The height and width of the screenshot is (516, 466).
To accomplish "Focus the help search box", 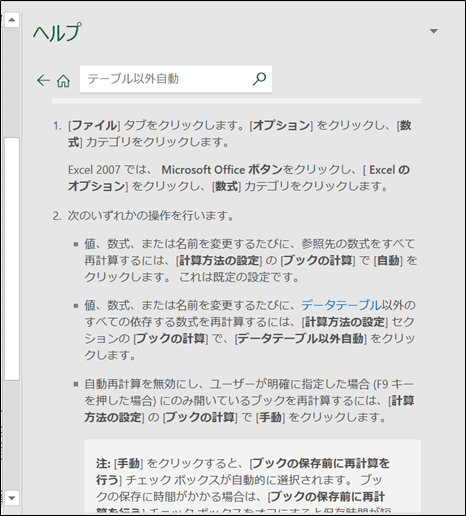I will click(176, 79).
